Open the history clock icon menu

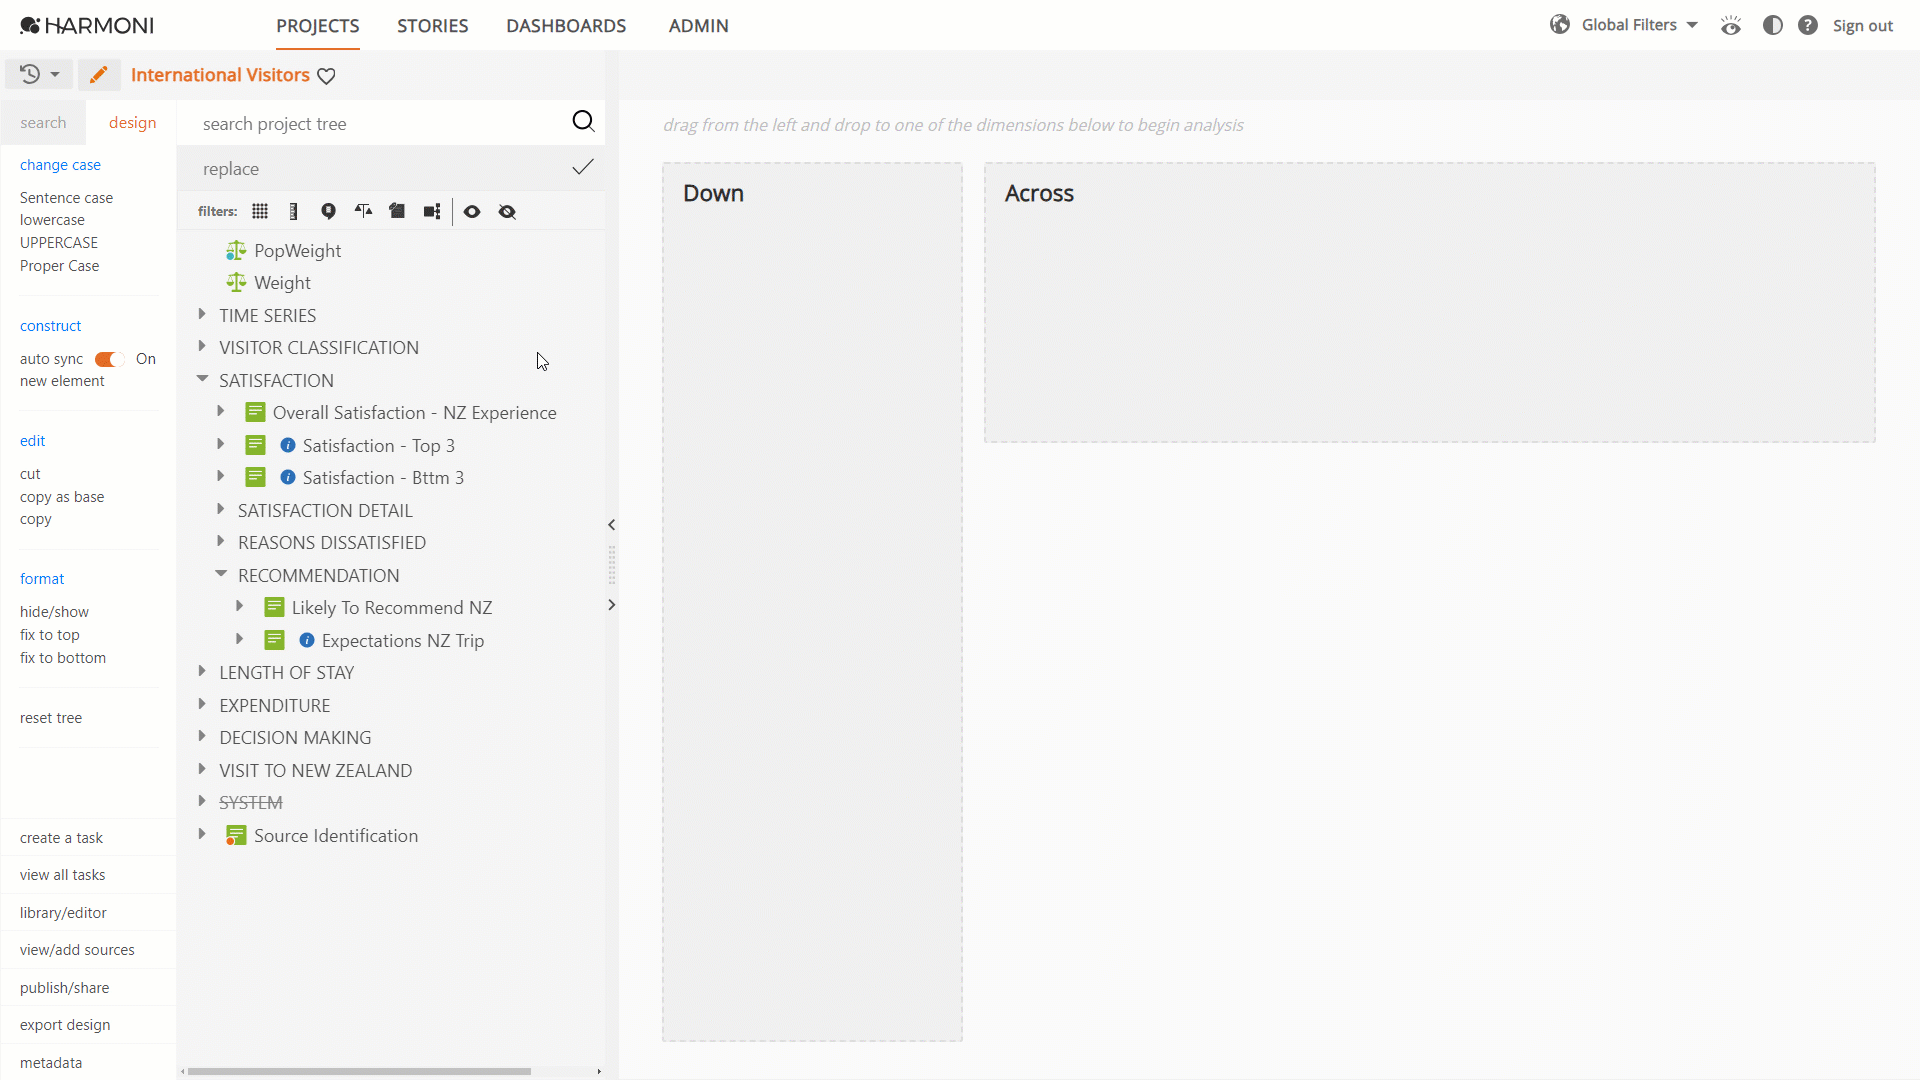(39, 75)
